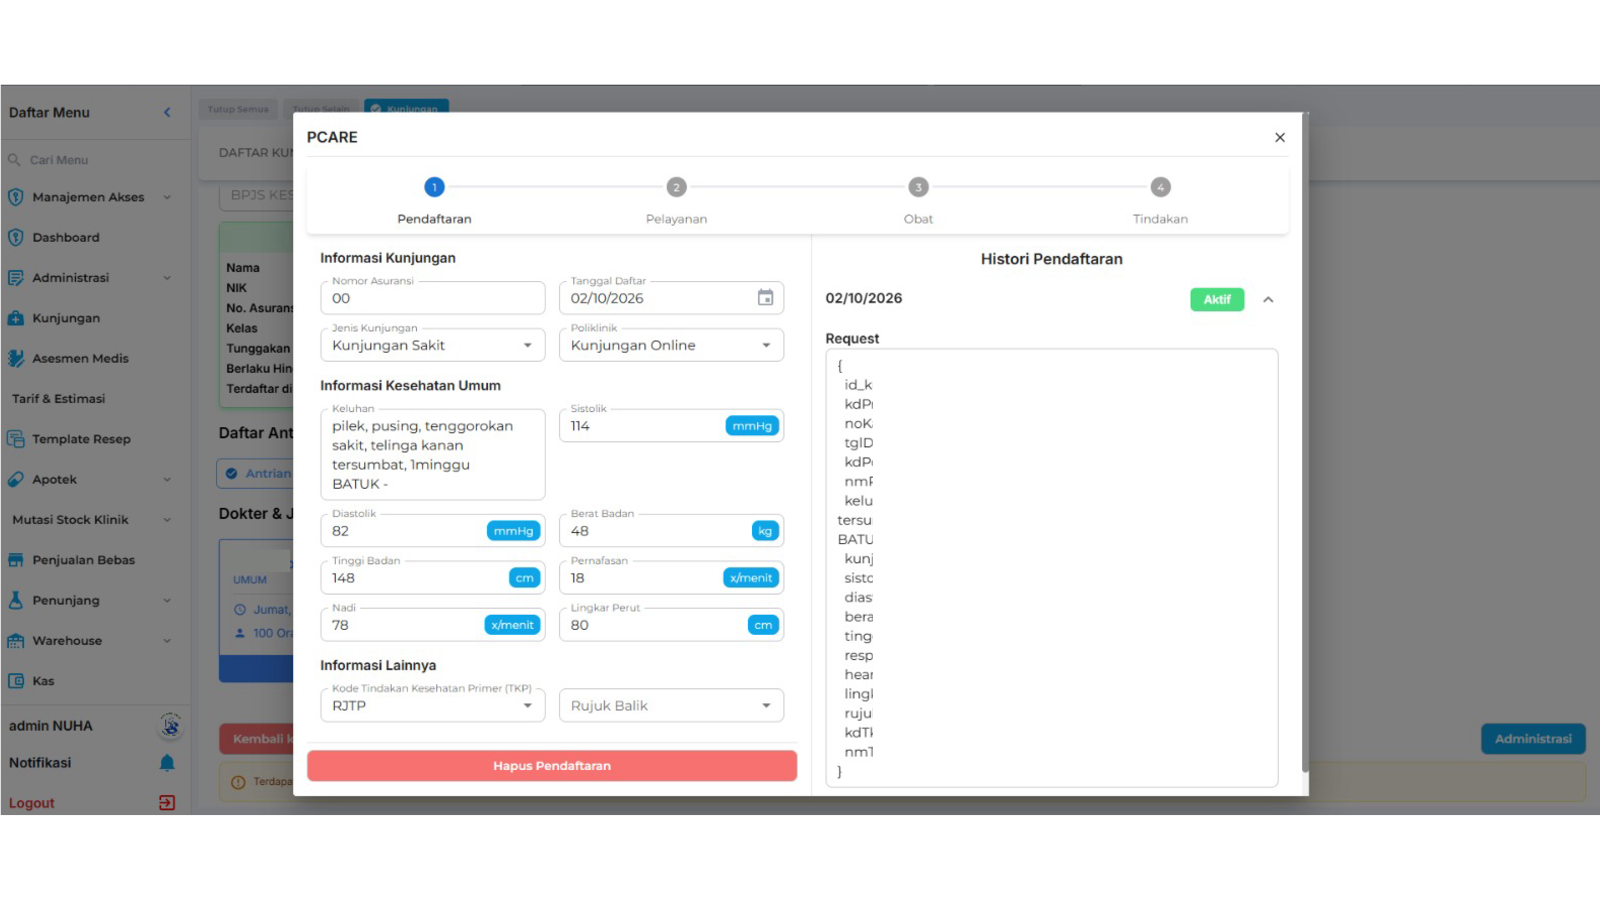Image resolution: width=1600 pixels, height=900 pixels.
Task: Click the Logout exit icon
Action: click(x=167, y=803)
